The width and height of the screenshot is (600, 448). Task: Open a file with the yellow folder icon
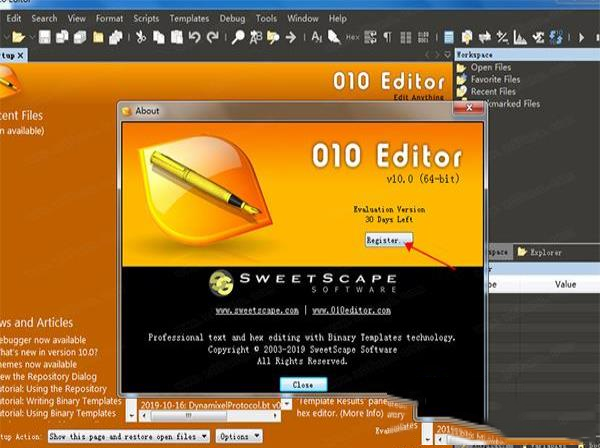[x=18, y=37]
